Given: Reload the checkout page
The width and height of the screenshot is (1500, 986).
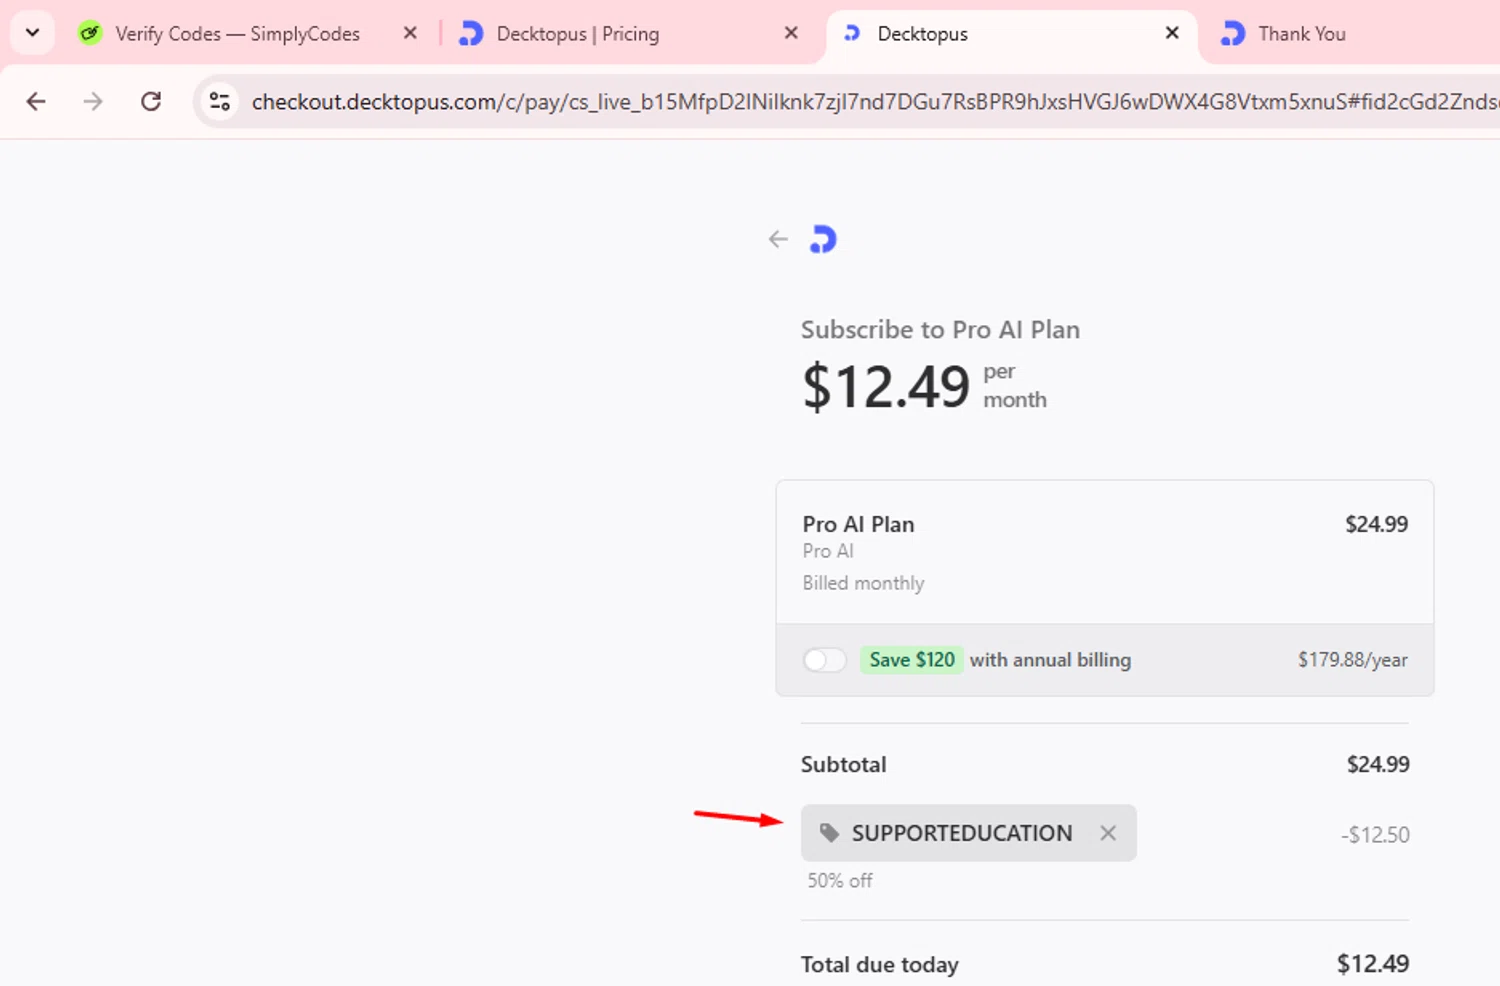Looking at the screenshot, I should tap(151, 101).
